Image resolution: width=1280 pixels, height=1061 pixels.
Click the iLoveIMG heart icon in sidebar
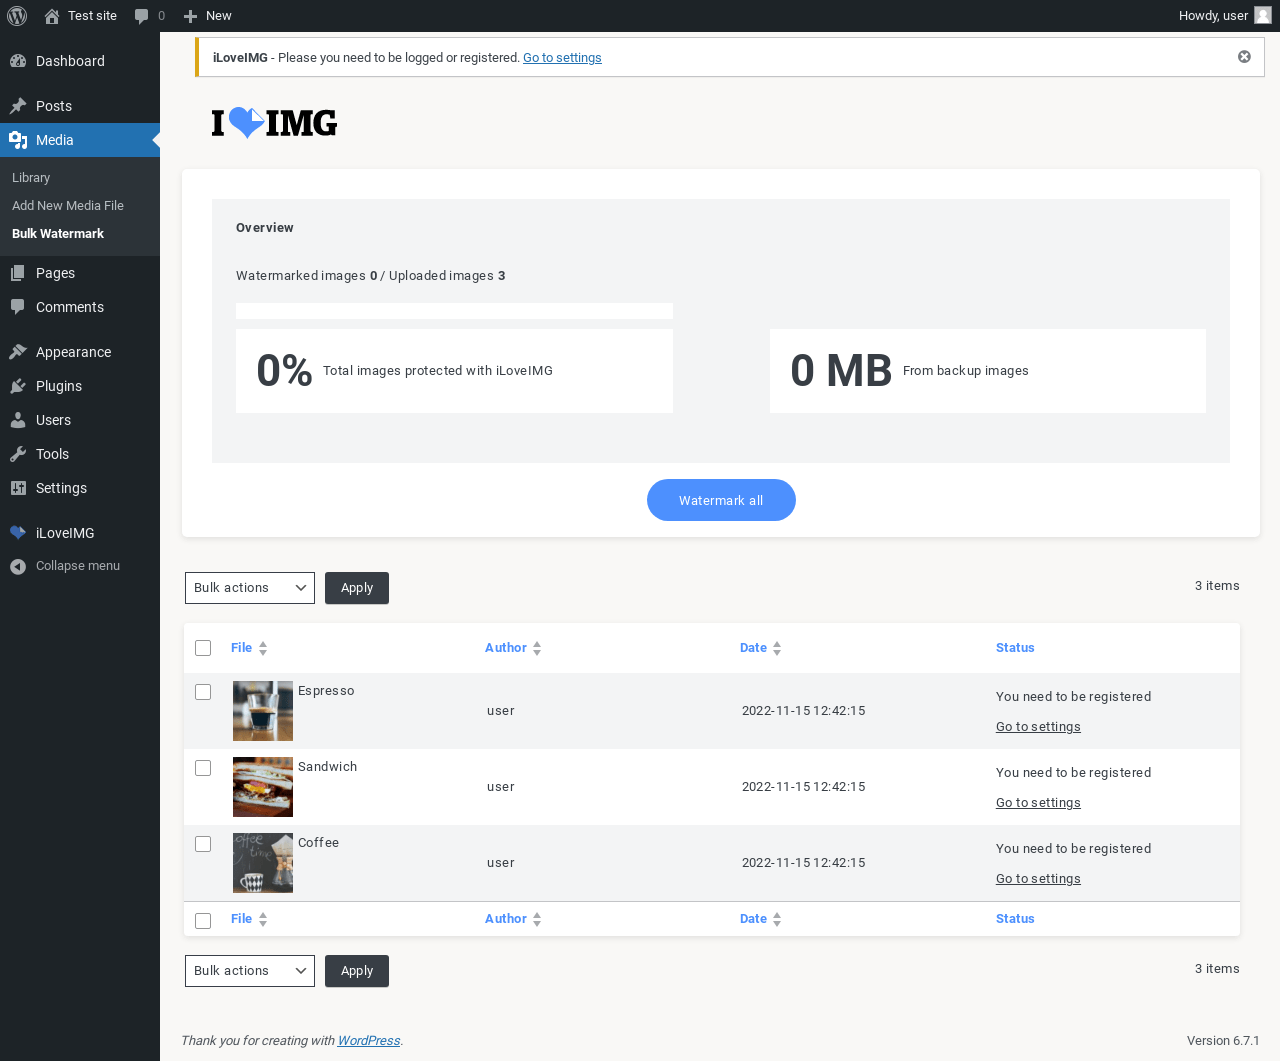coord(18,533)
